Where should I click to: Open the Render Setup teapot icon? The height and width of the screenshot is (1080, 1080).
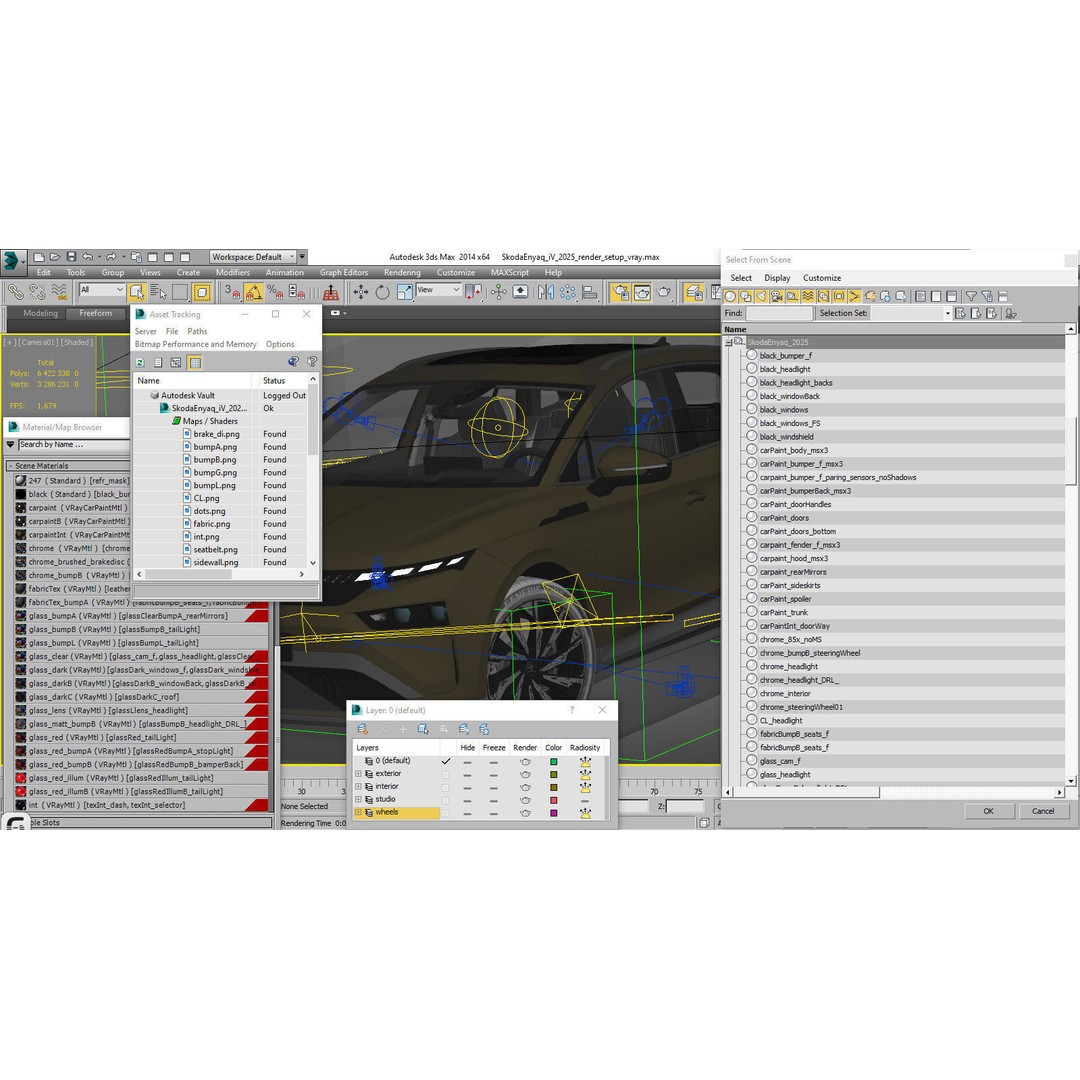click(621, 292)
